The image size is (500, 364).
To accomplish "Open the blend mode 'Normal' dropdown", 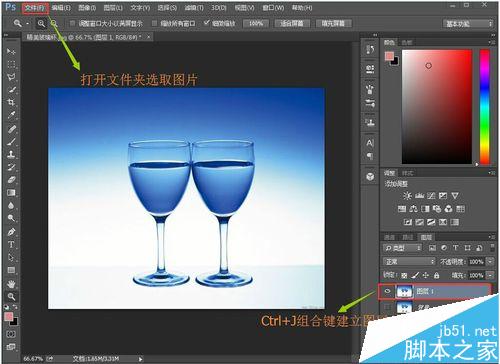I will [x=409, y=262].
